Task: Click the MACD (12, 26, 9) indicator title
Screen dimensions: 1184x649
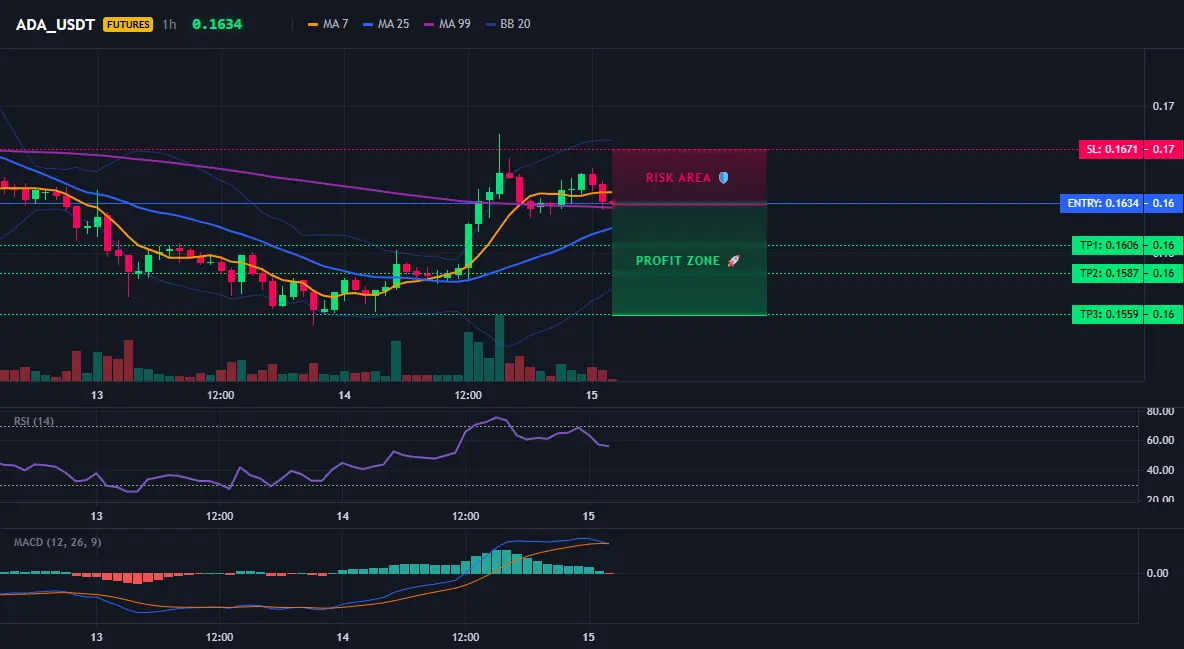Action: pos(57,542)
